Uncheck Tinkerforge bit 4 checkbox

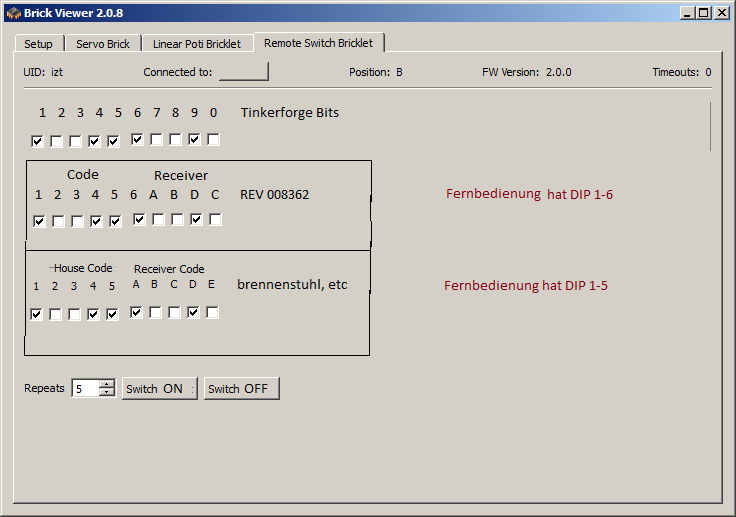coord(94,141)
